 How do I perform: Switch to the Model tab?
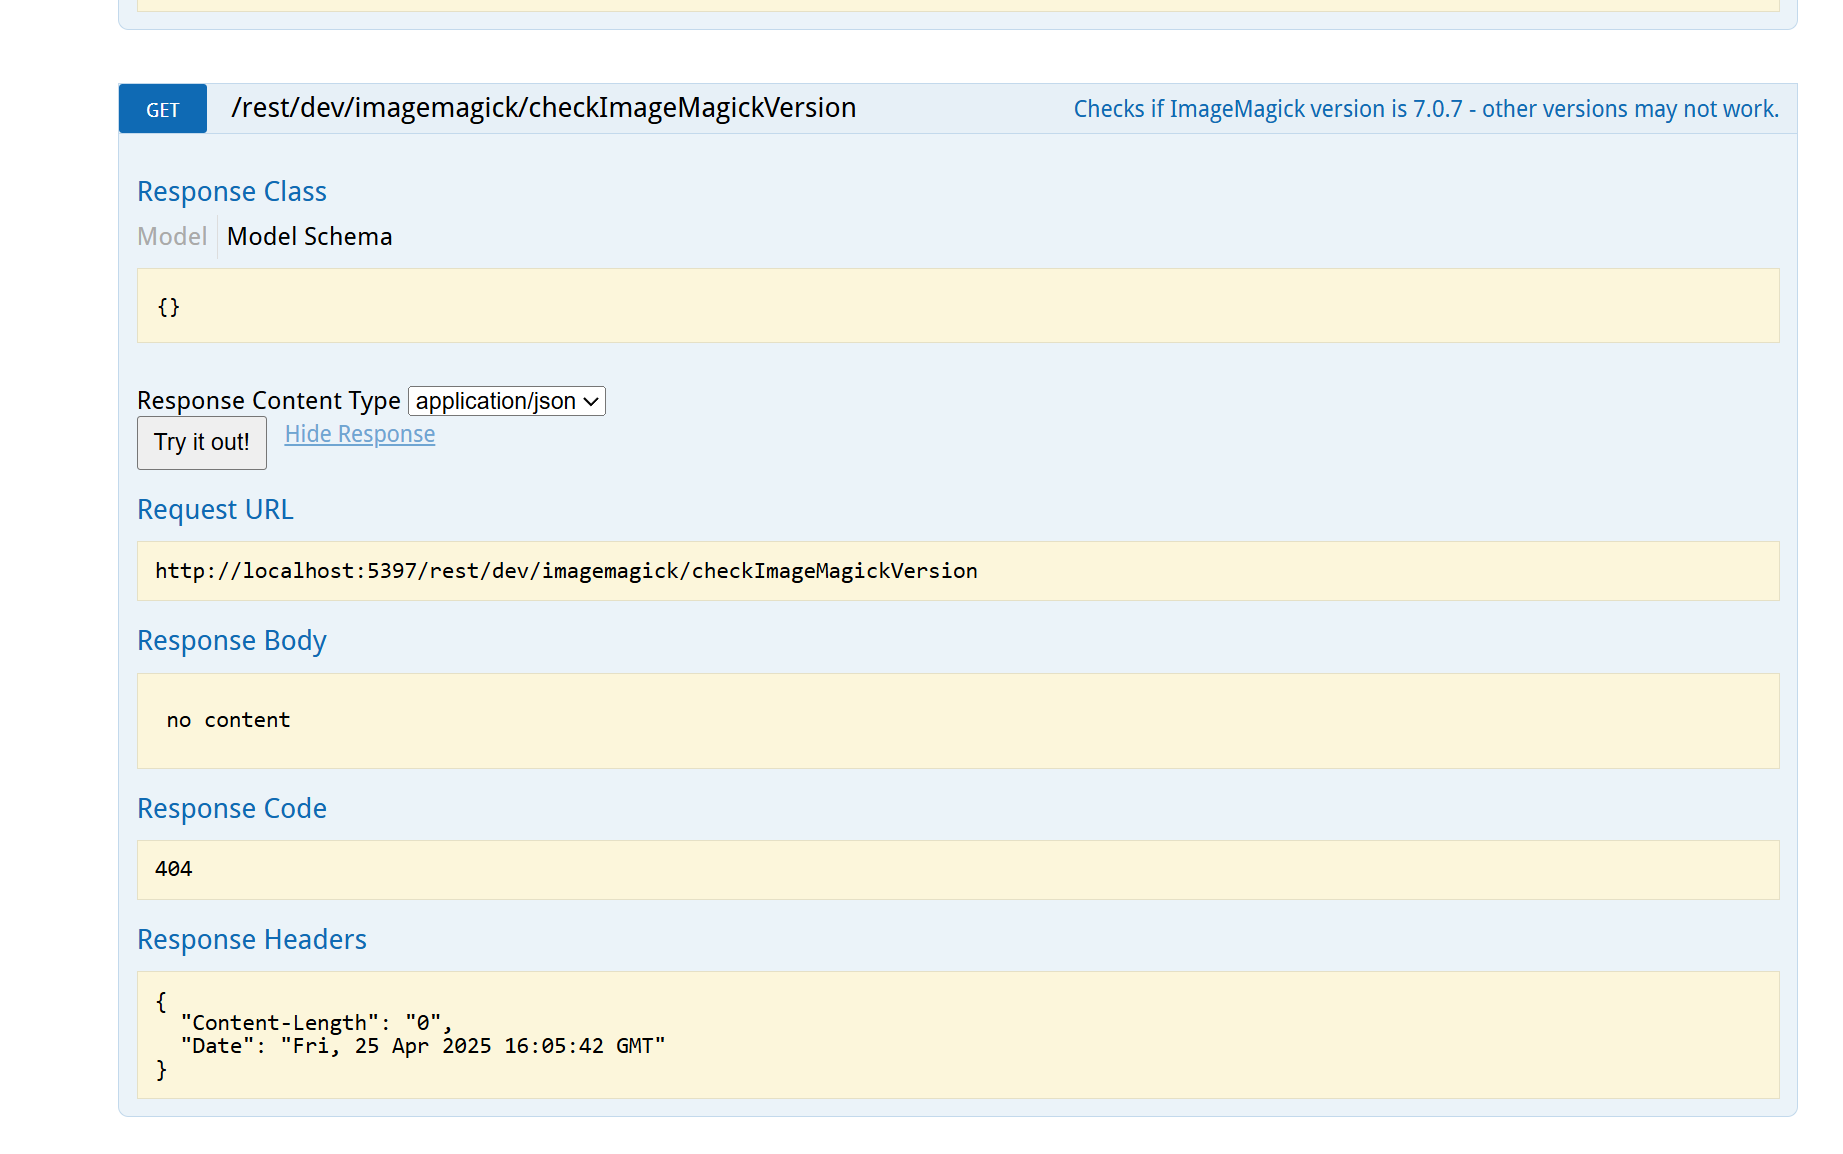172,236
